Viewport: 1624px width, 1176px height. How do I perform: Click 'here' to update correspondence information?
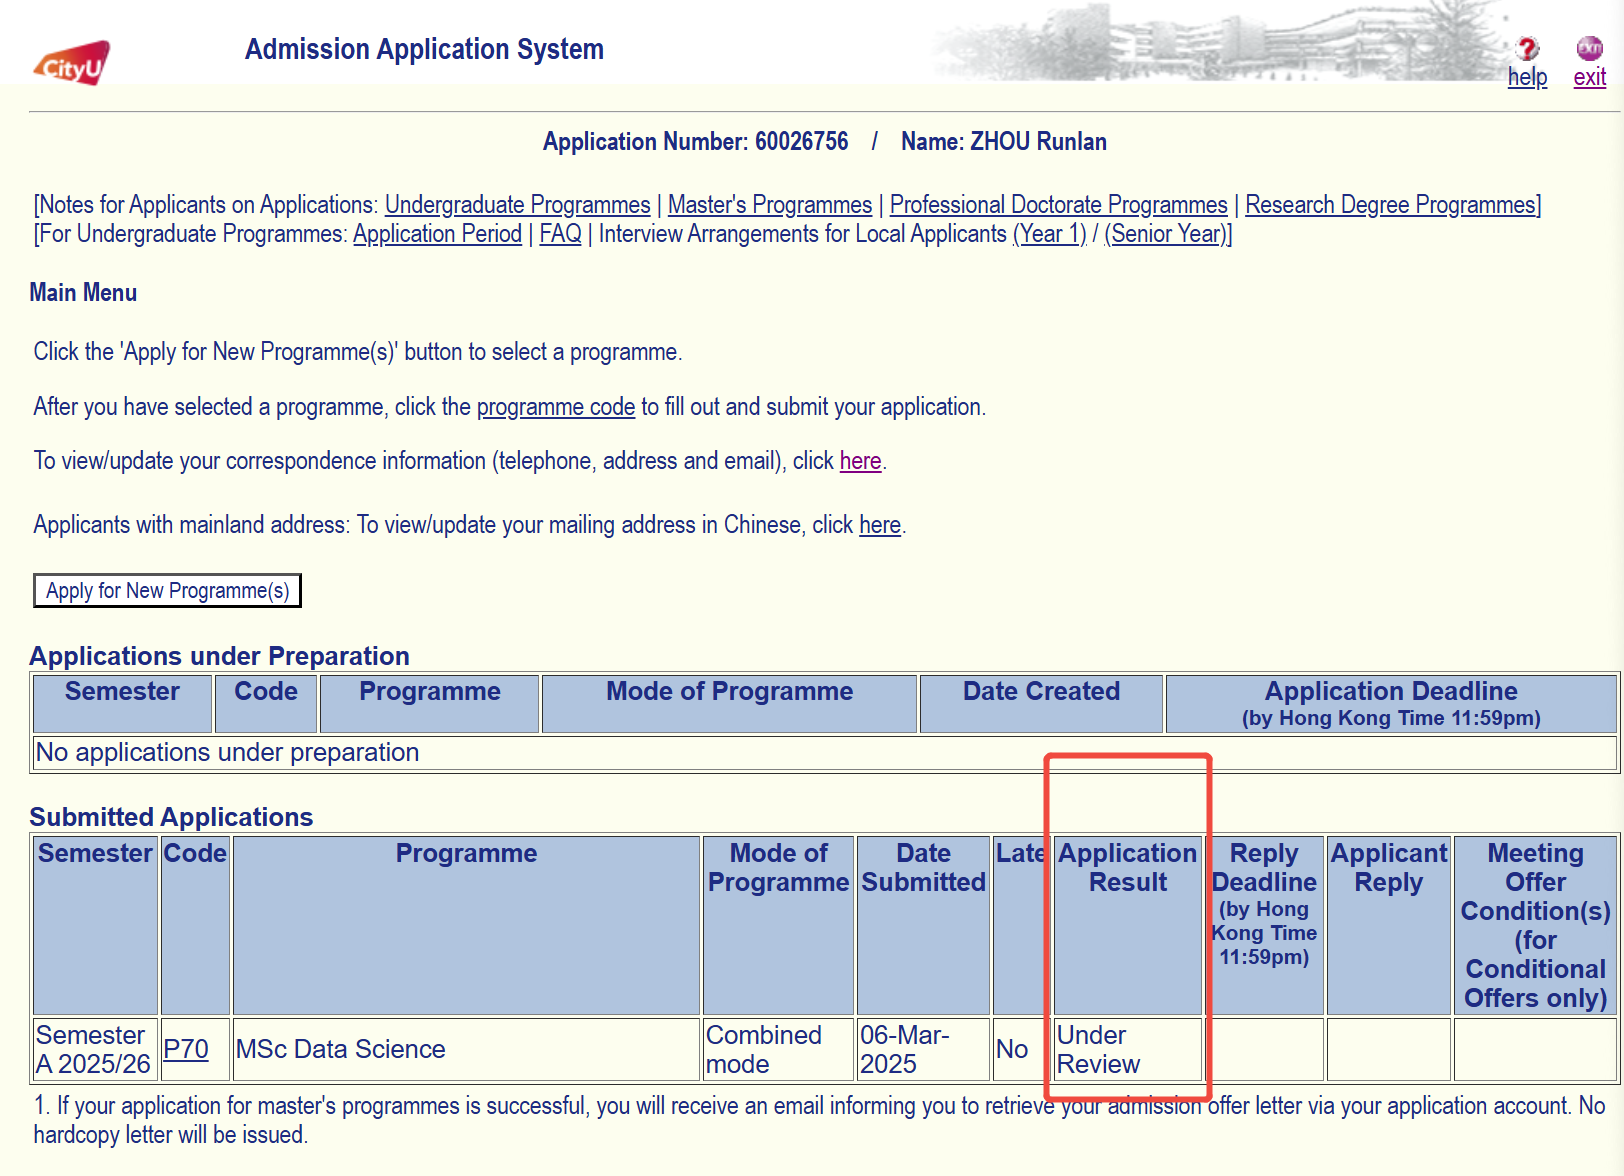pyautogui.click(x=860, y=461)
